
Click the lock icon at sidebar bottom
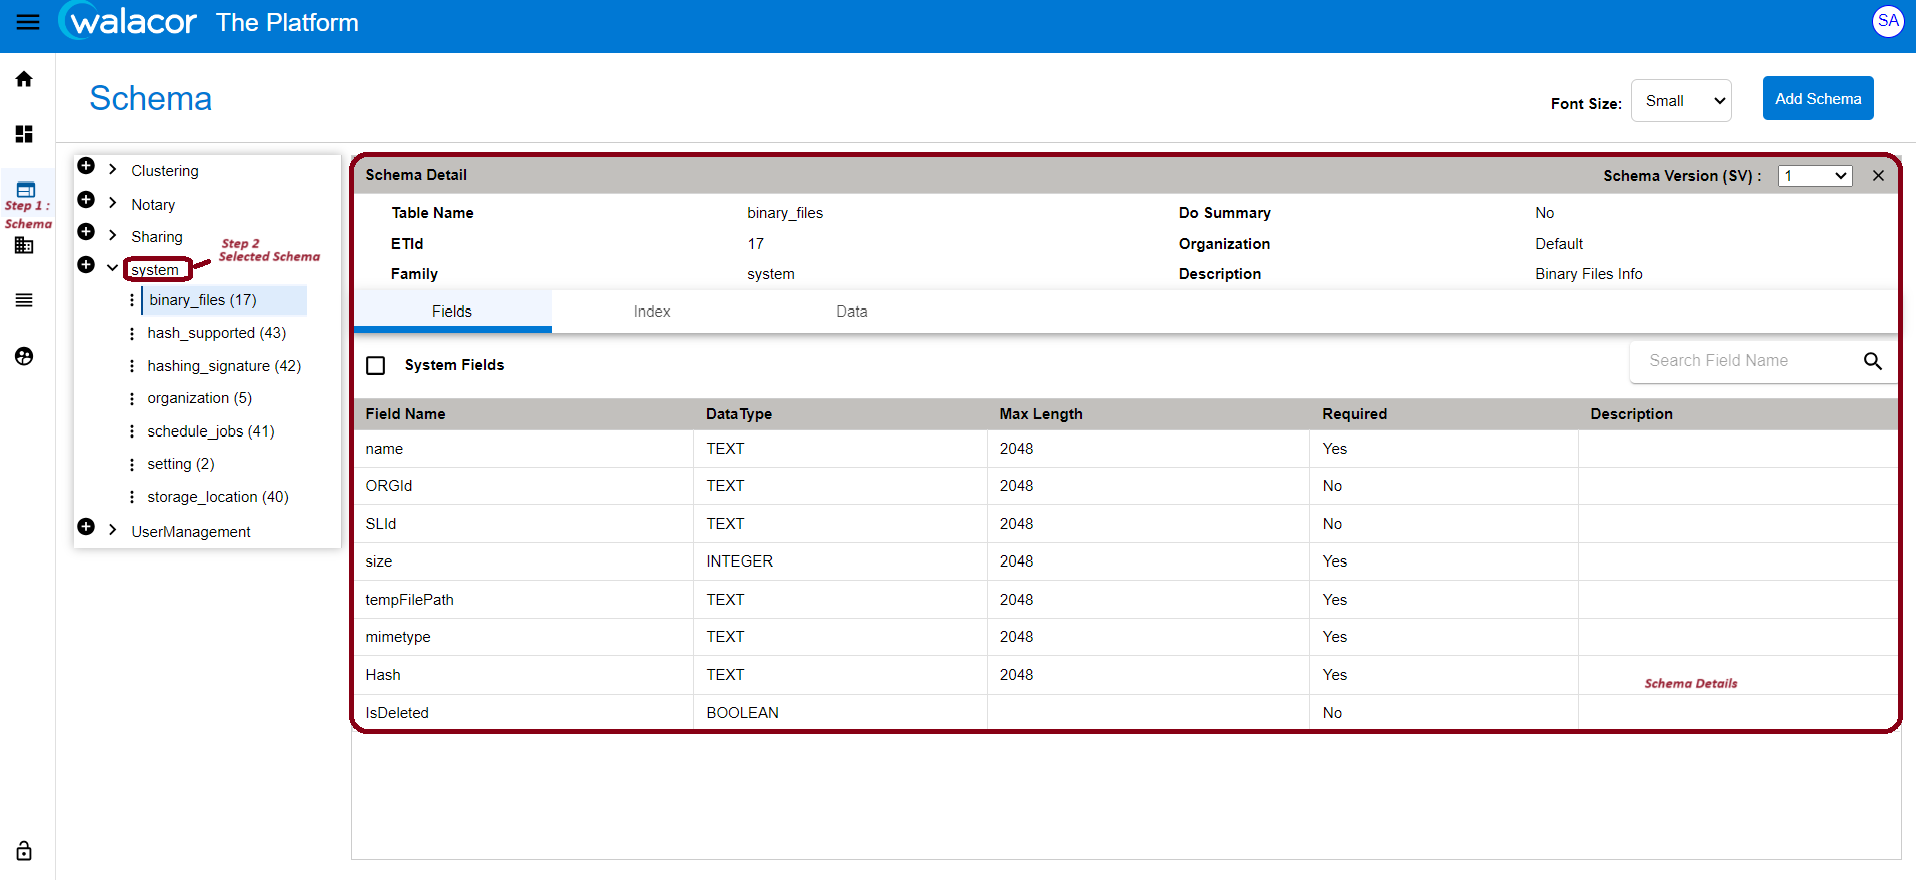pos(24,851)
